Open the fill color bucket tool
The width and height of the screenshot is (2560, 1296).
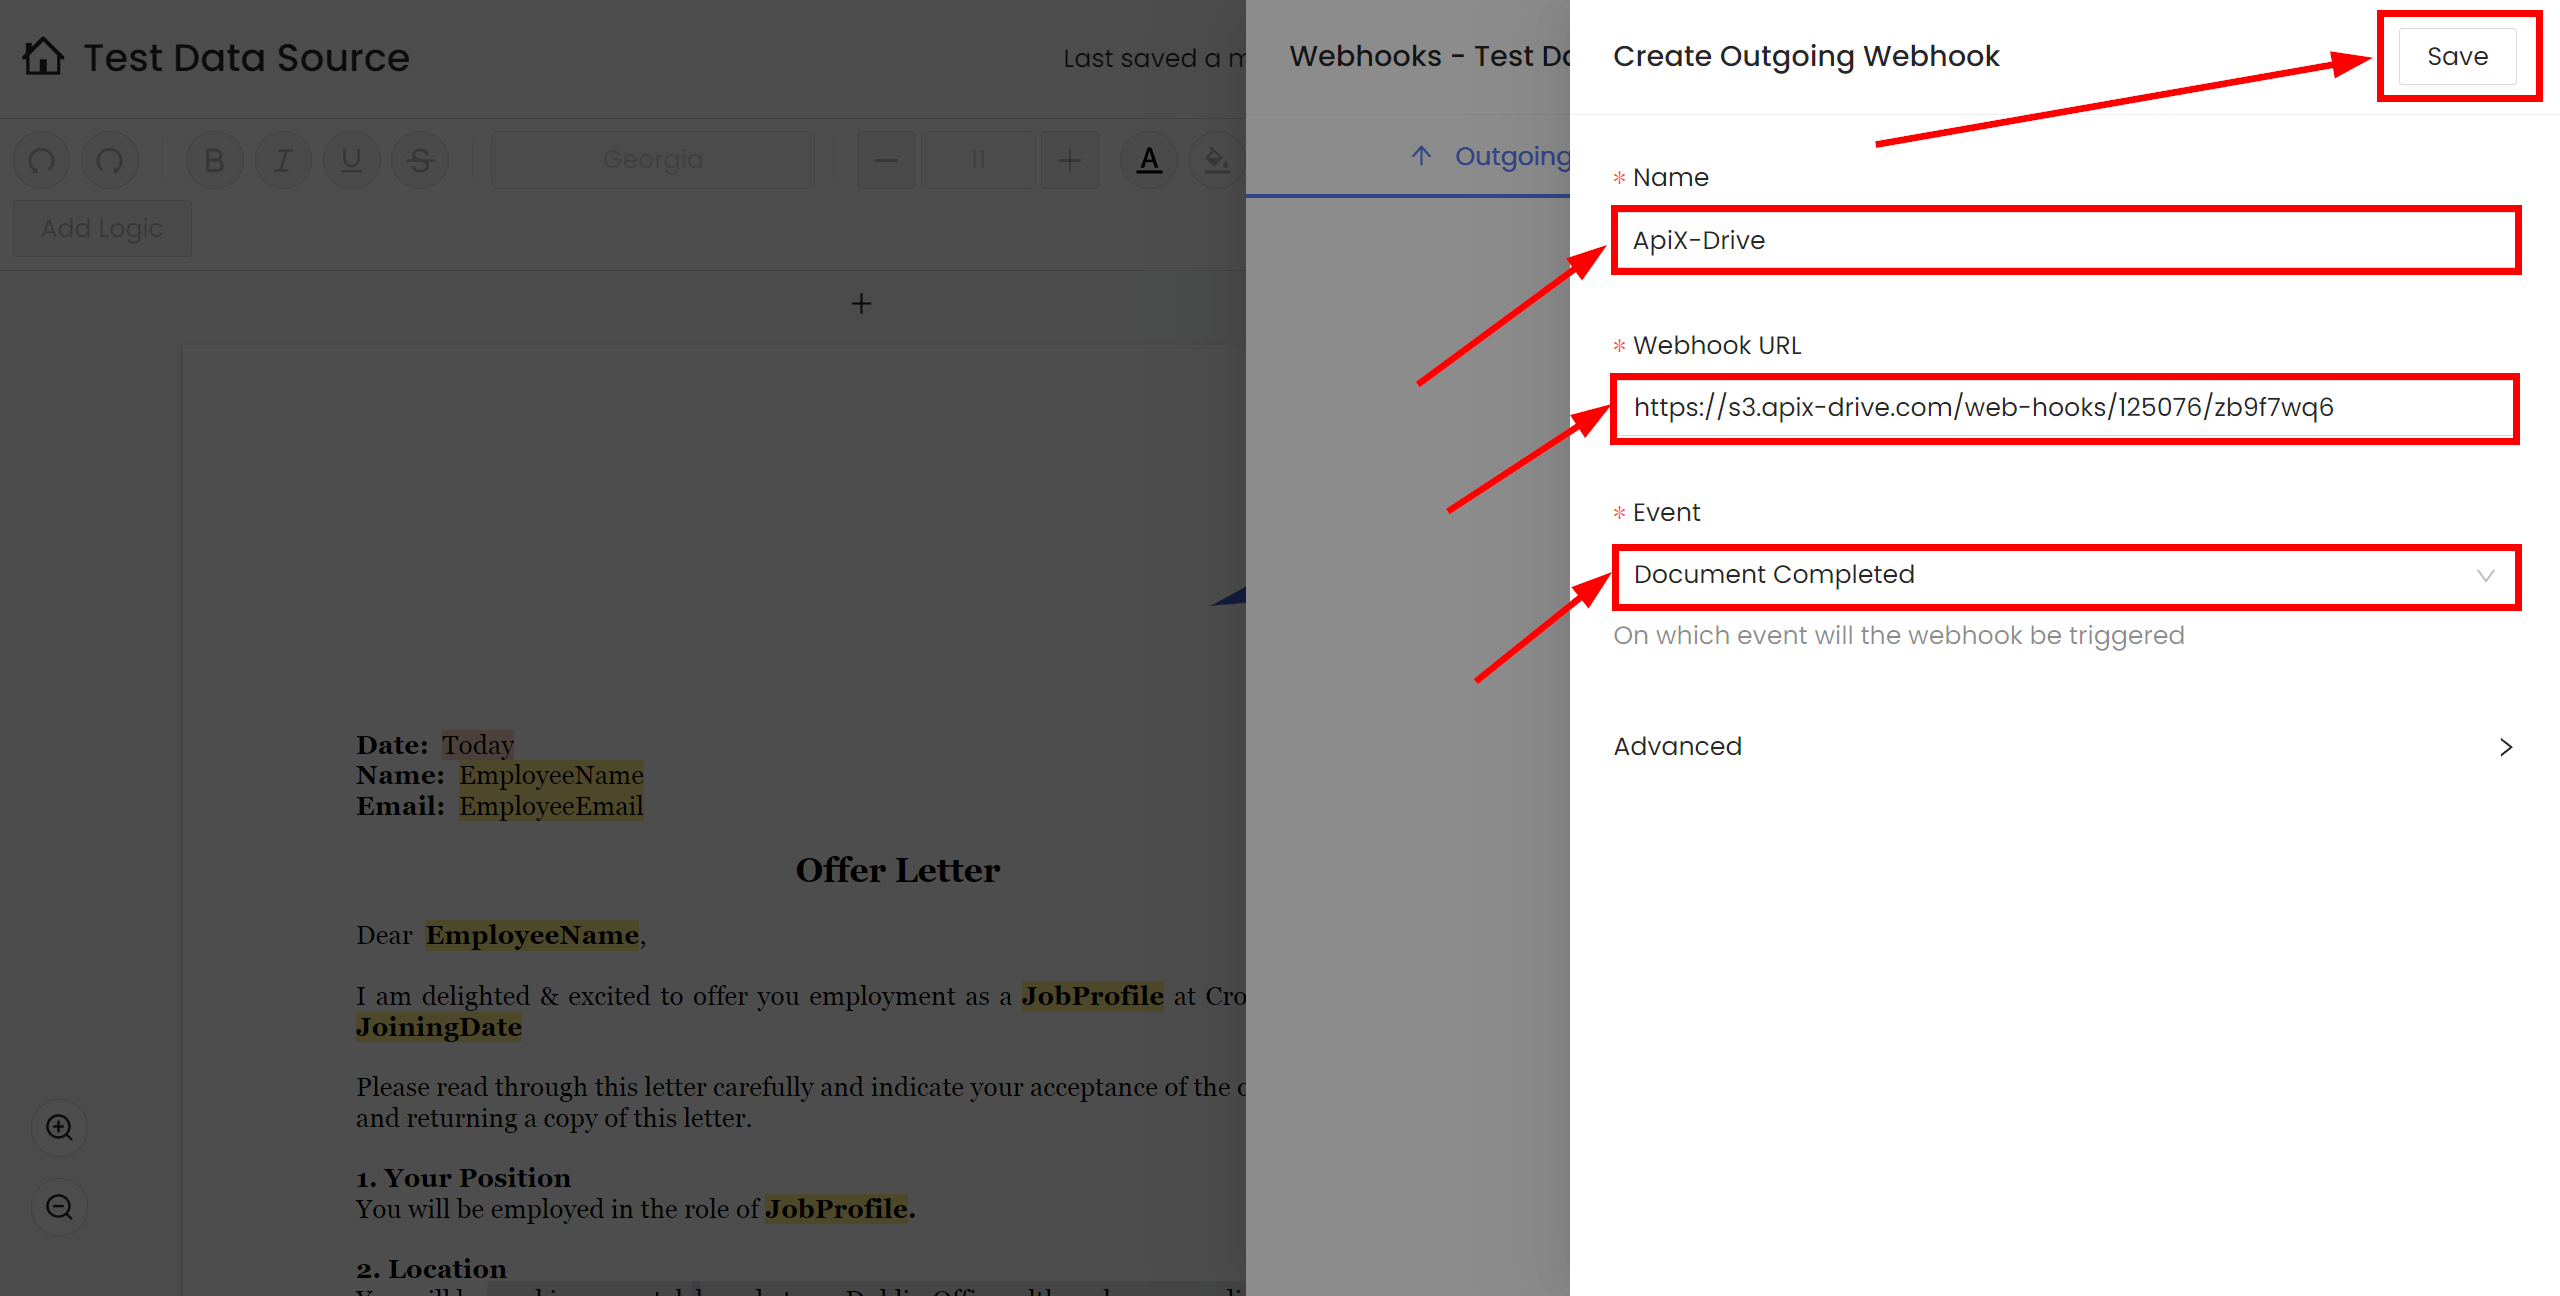pyautogui.click(x=1216, y=160)
